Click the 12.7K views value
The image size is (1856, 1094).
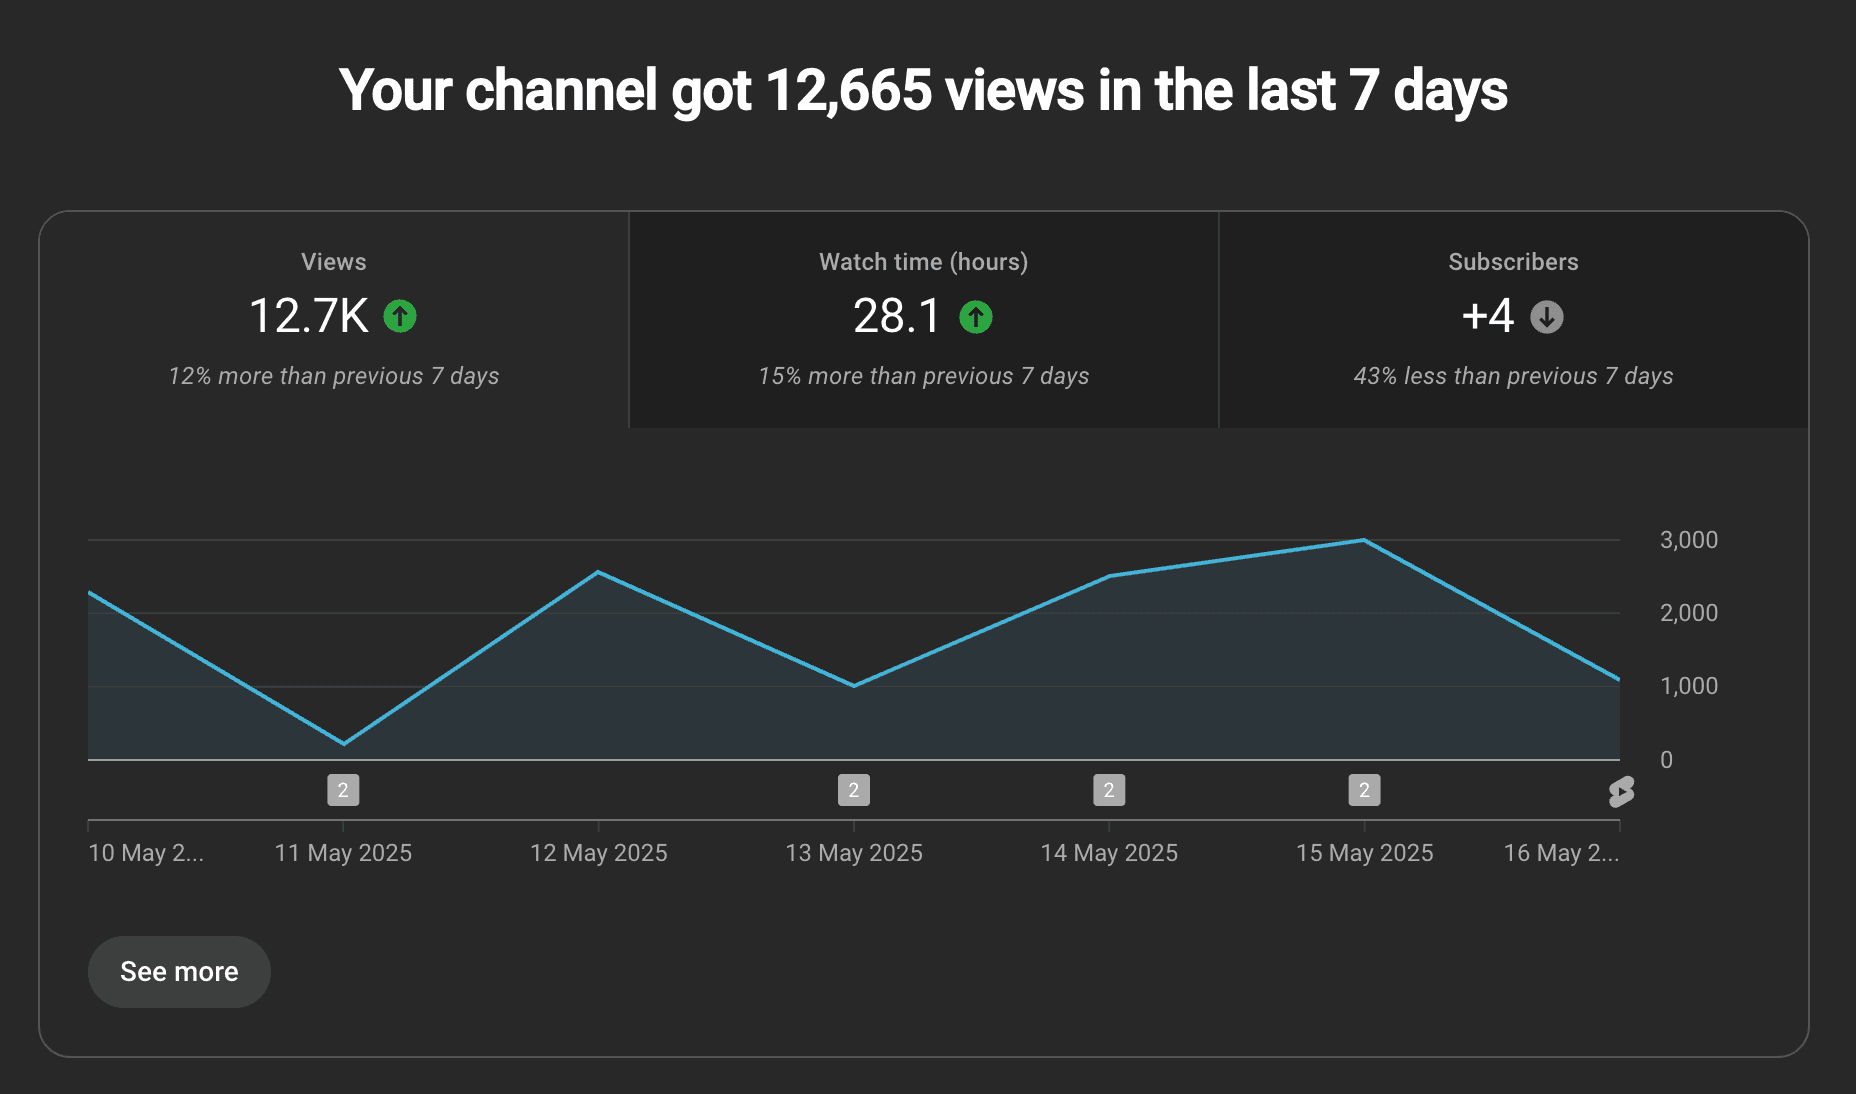309,316
